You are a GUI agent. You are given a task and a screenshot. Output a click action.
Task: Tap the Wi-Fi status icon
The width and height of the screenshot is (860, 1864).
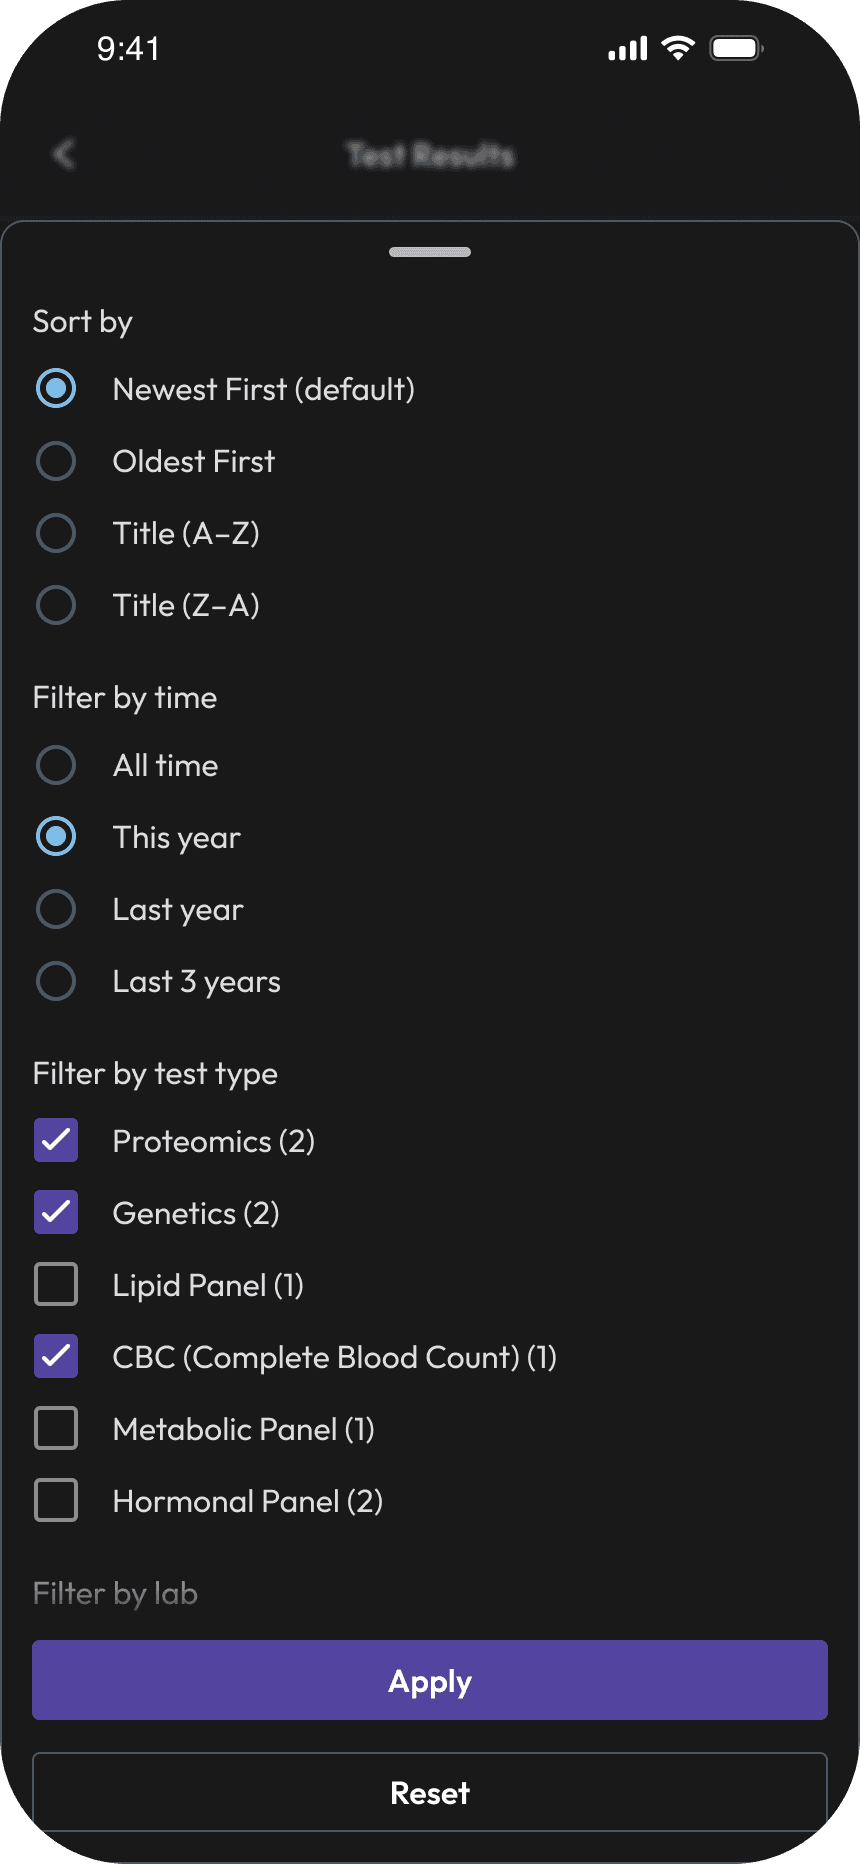pos(678,48)
